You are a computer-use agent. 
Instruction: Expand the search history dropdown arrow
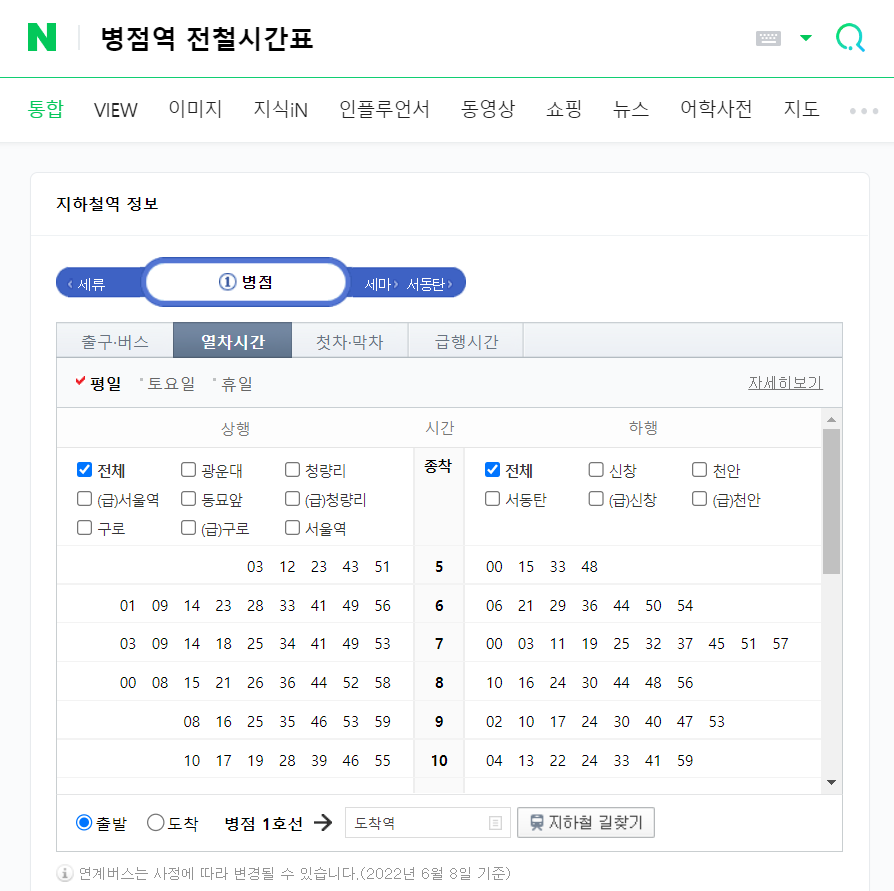click(x=806, y=38)
